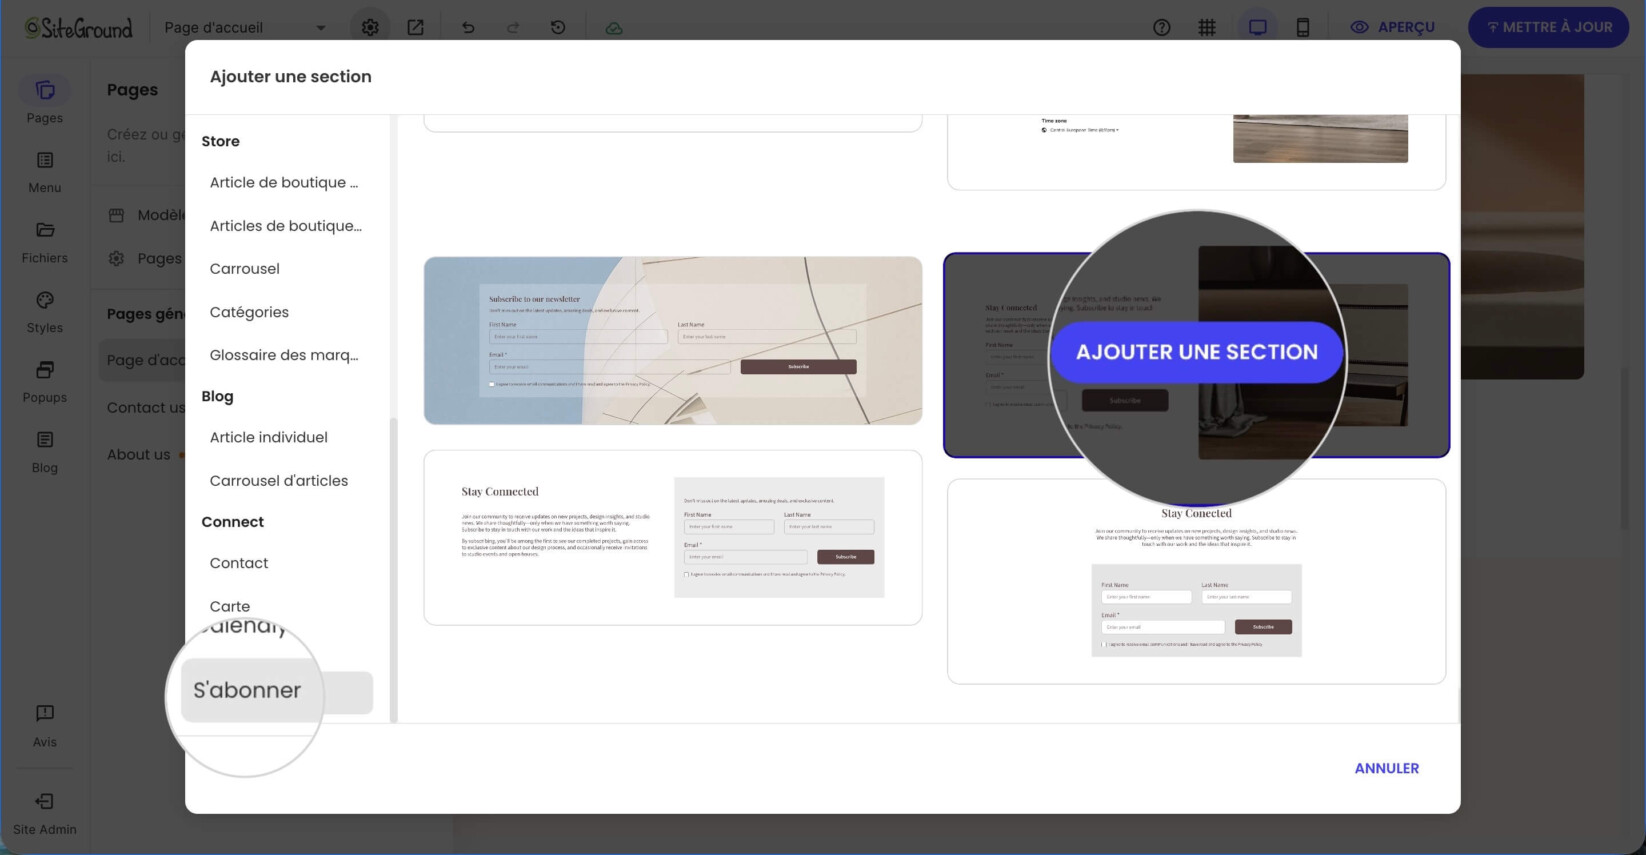Switch to desktop view
Image resolution: width=1646 pixels, height=855 pixels.
point(1257,27)
